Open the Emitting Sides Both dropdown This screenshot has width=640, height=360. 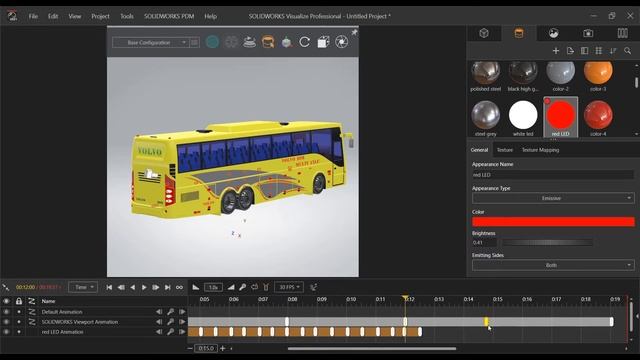553,265
